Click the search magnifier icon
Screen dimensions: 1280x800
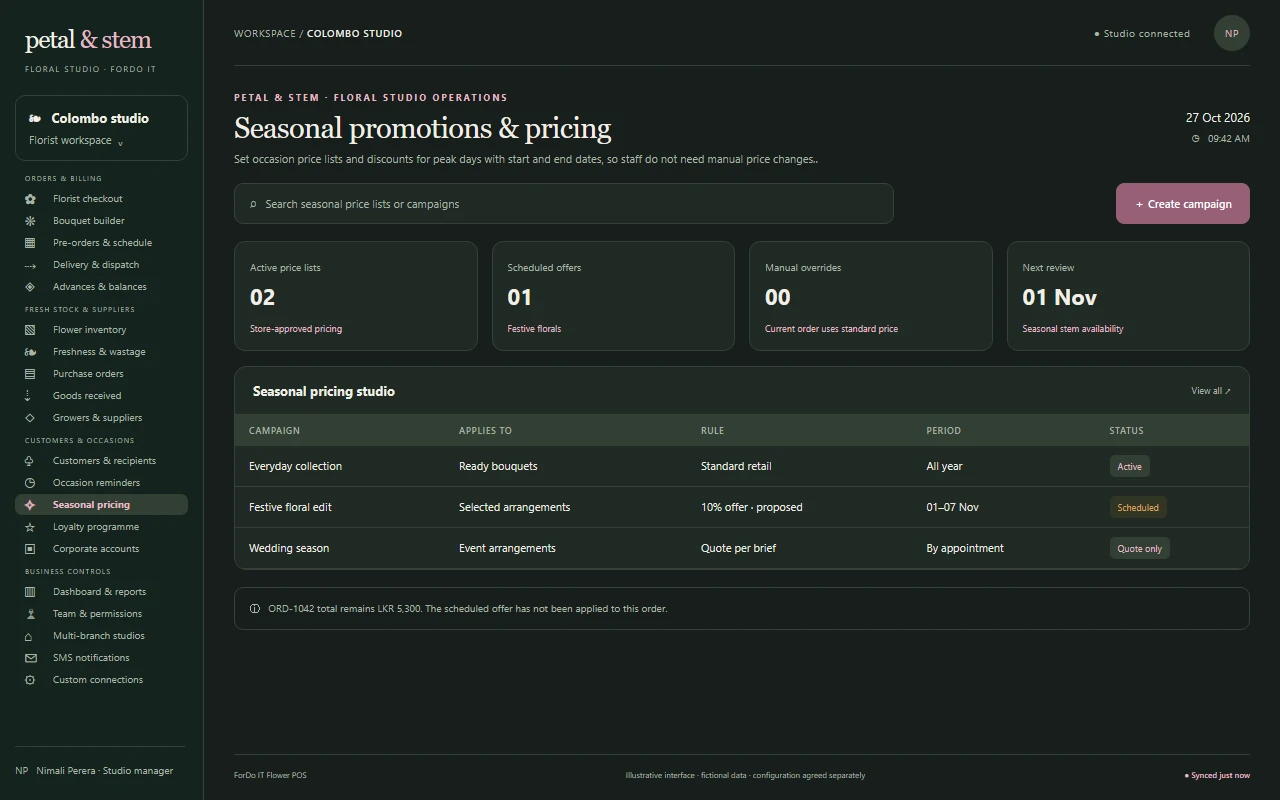pos(253,204)
